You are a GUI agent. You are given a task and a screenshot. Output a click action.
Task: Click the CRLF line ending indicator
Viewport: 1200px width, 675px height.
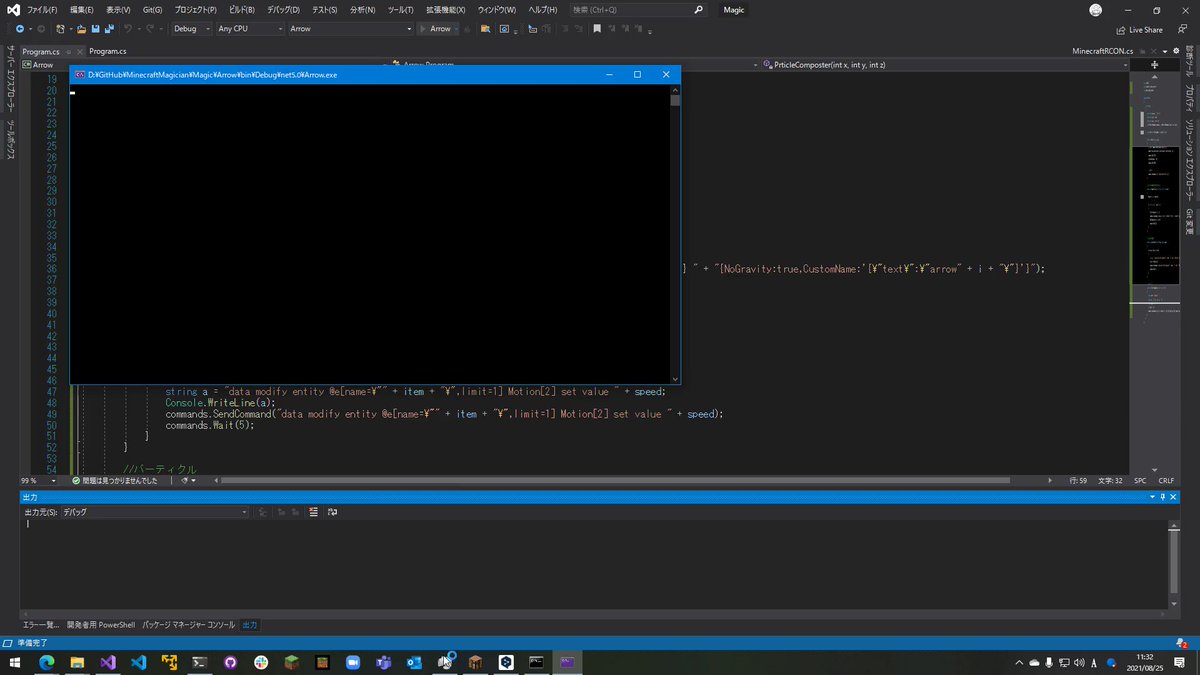(x=1166, y=480)
